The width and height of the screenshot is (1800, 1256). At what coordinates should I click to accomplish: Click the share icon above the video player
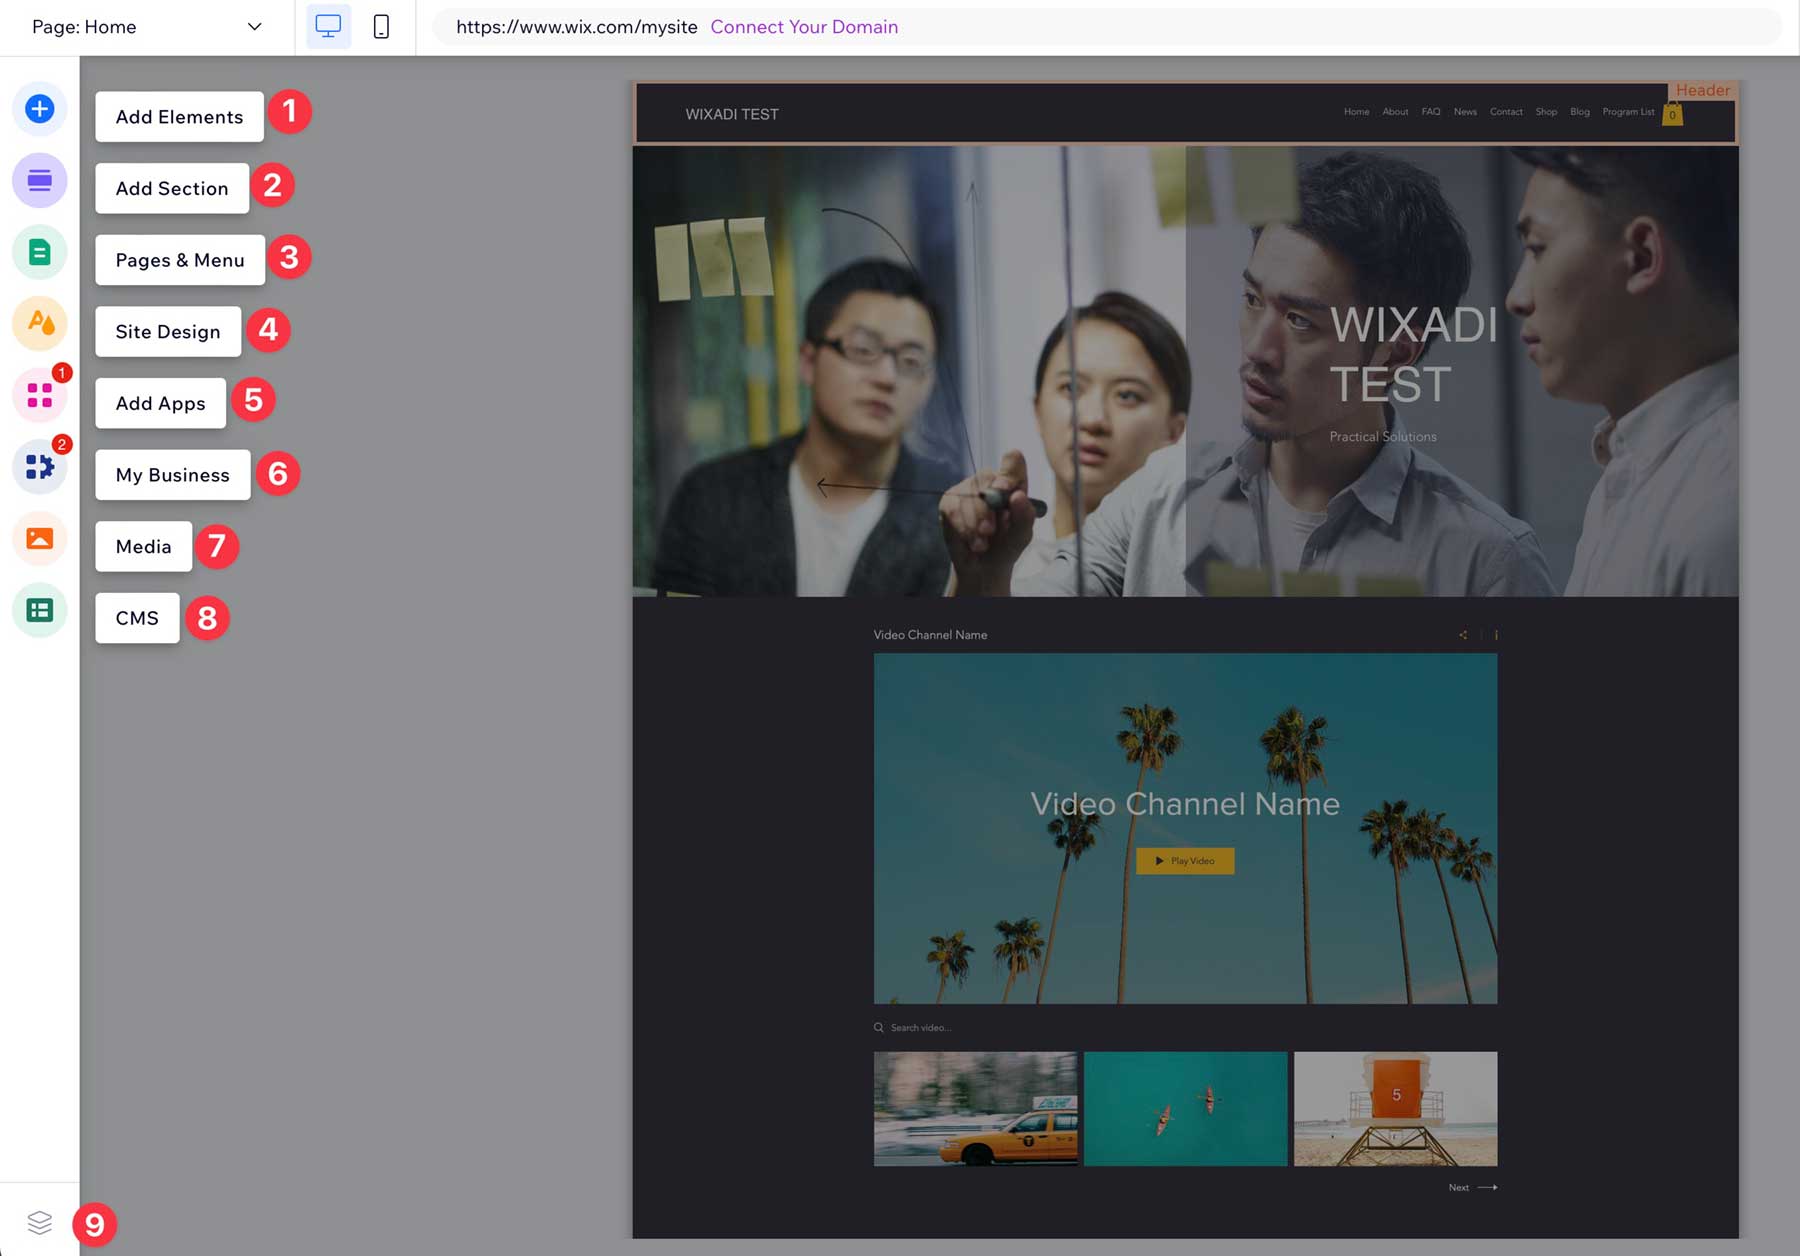pyautogui.click(x=1463, y=634)
